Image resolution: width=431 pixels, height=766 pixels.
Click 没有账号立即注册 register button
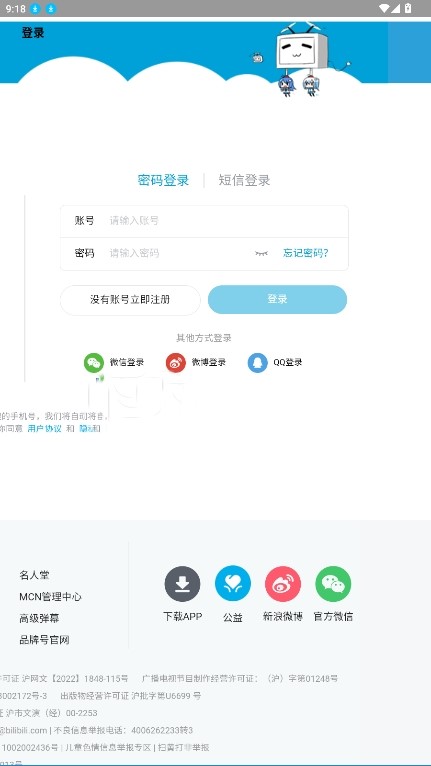point(130,300)
